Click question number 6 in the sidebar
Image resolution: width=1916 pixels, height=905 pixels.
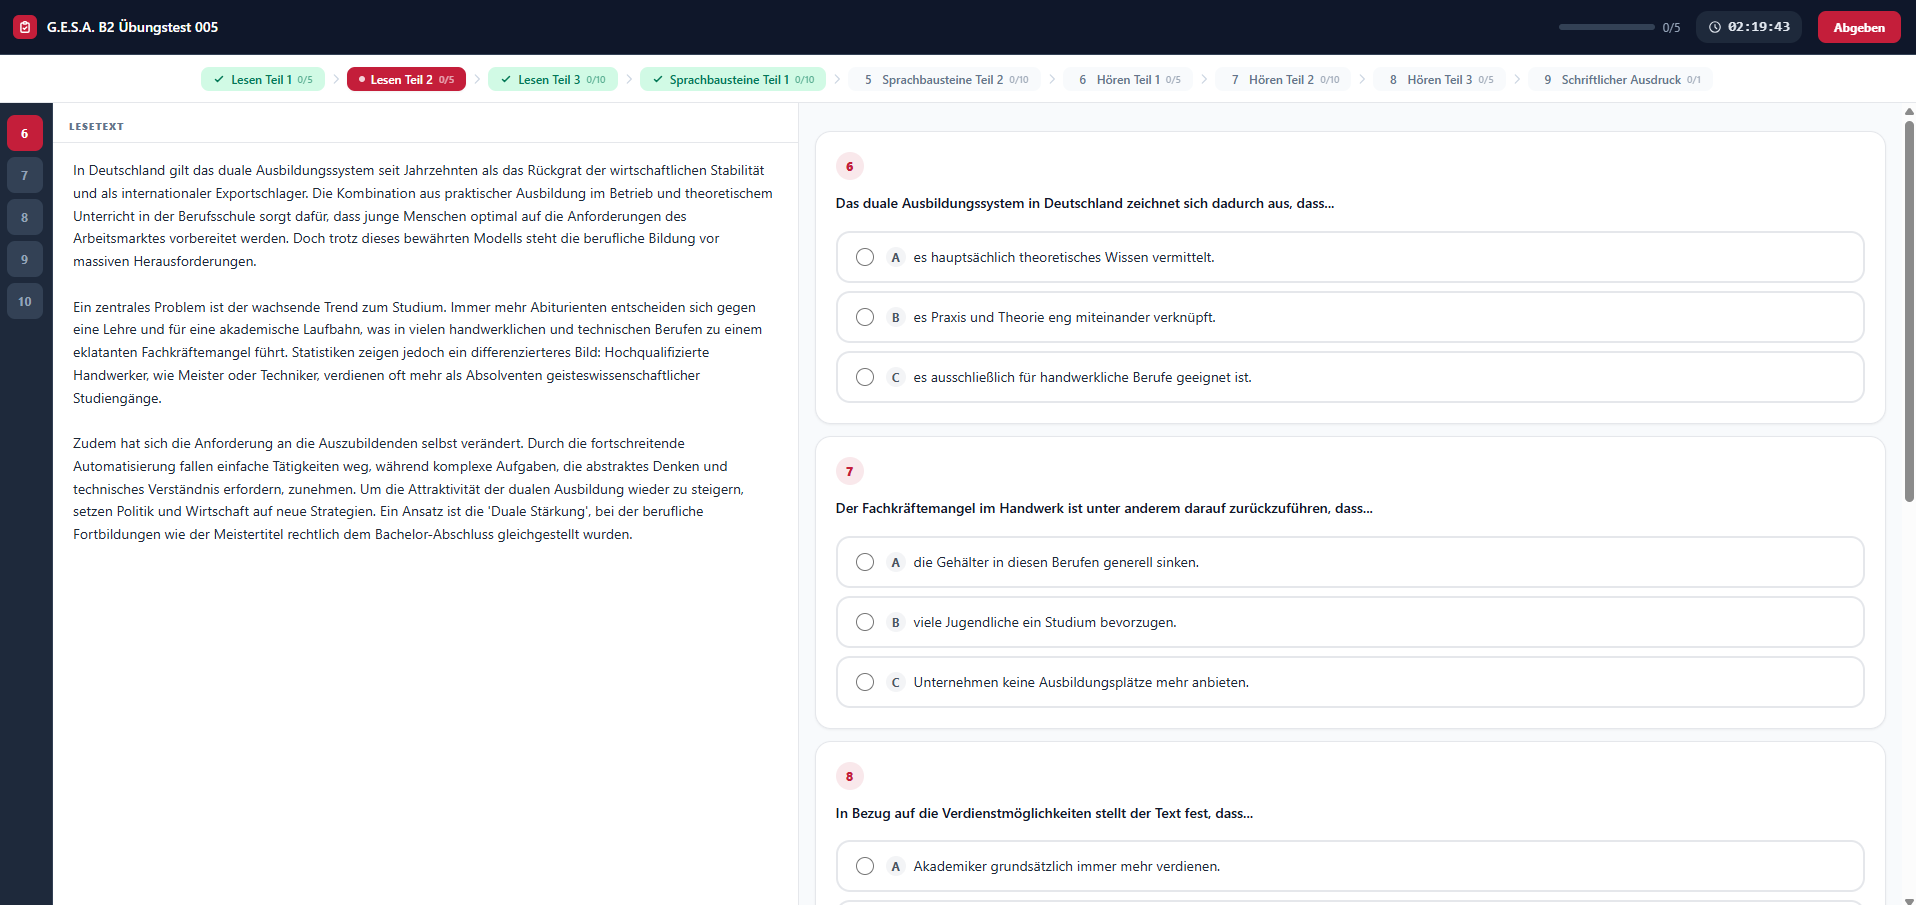[x=25, y=133]
